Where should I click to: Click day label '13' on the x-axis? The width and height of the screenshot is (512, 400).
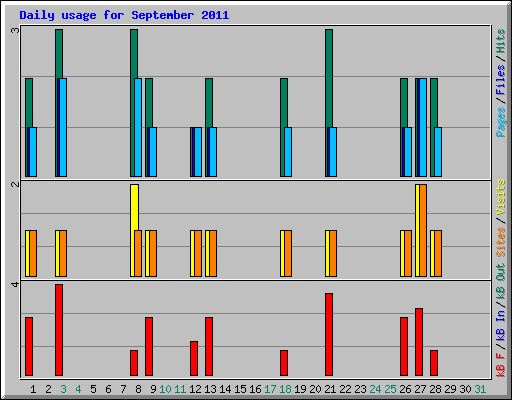[210, 389]
